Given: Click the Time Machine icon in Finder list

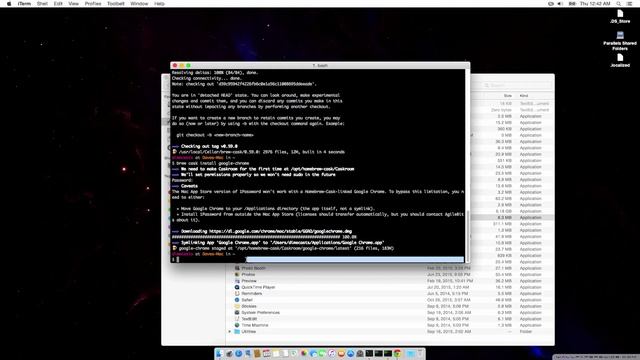Looking at the screenshot, I should 237,325.
